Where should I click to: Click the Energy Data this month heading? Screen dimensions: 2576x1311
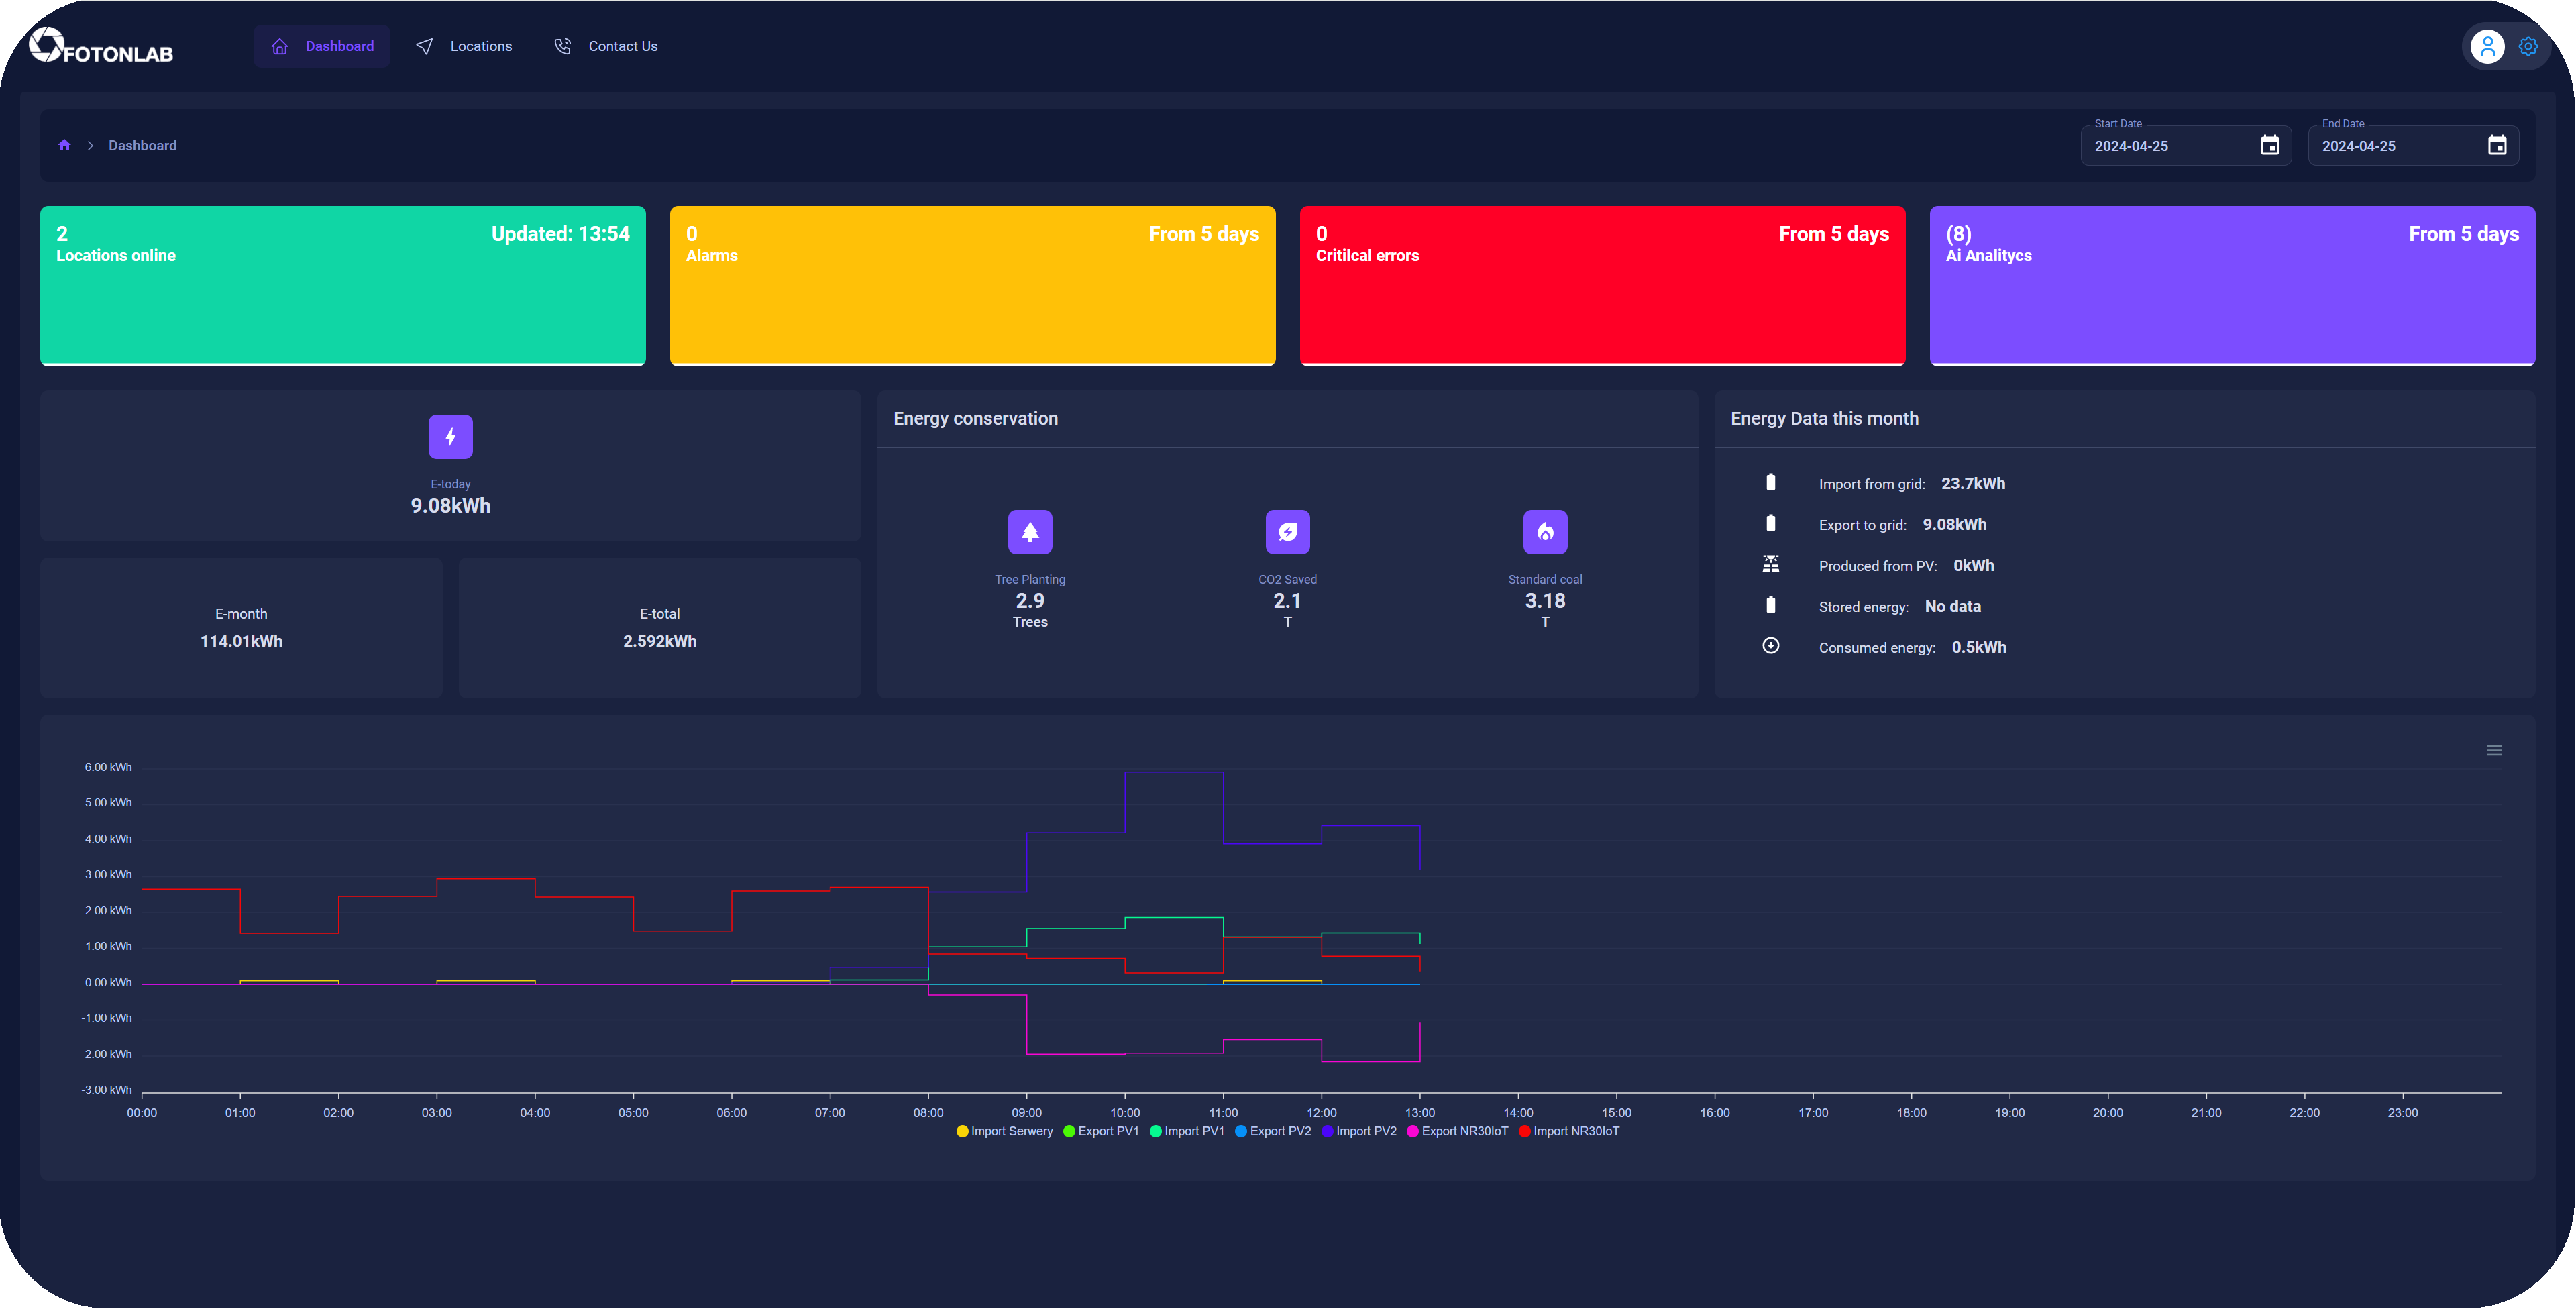[x=1825, y=419]
